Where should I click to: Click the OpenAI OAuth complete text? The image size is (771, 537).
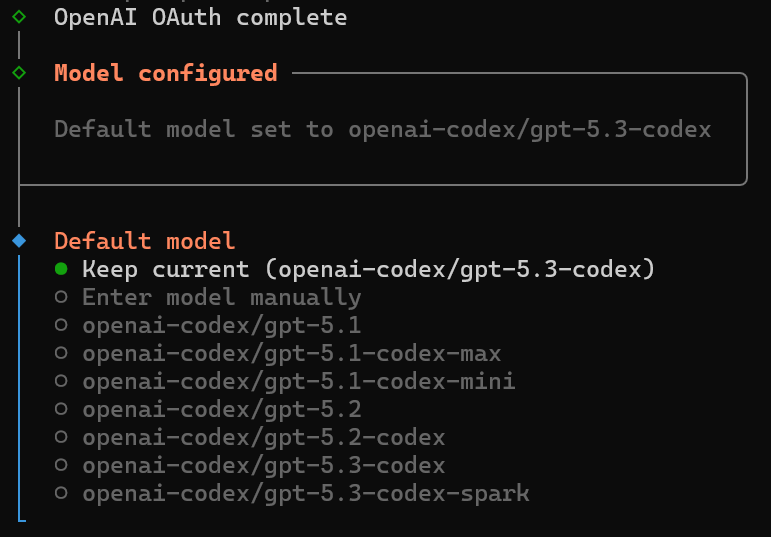pos(201,17)
